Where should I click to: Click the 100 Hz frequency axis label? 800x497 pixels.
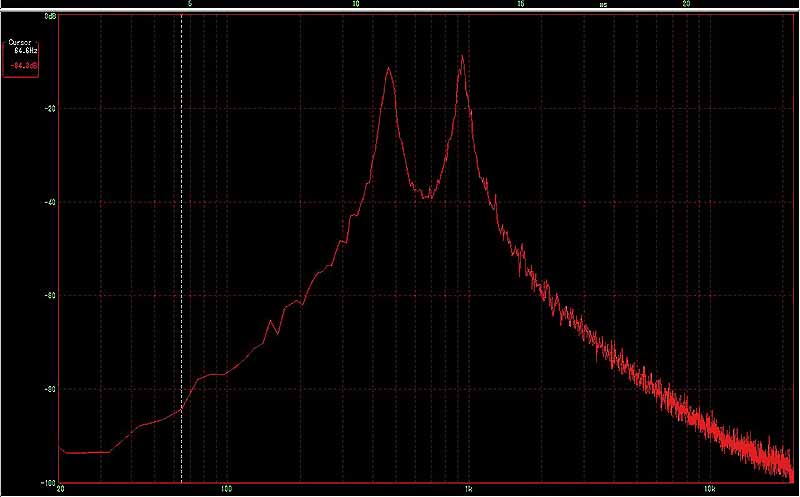click(226, 490)
